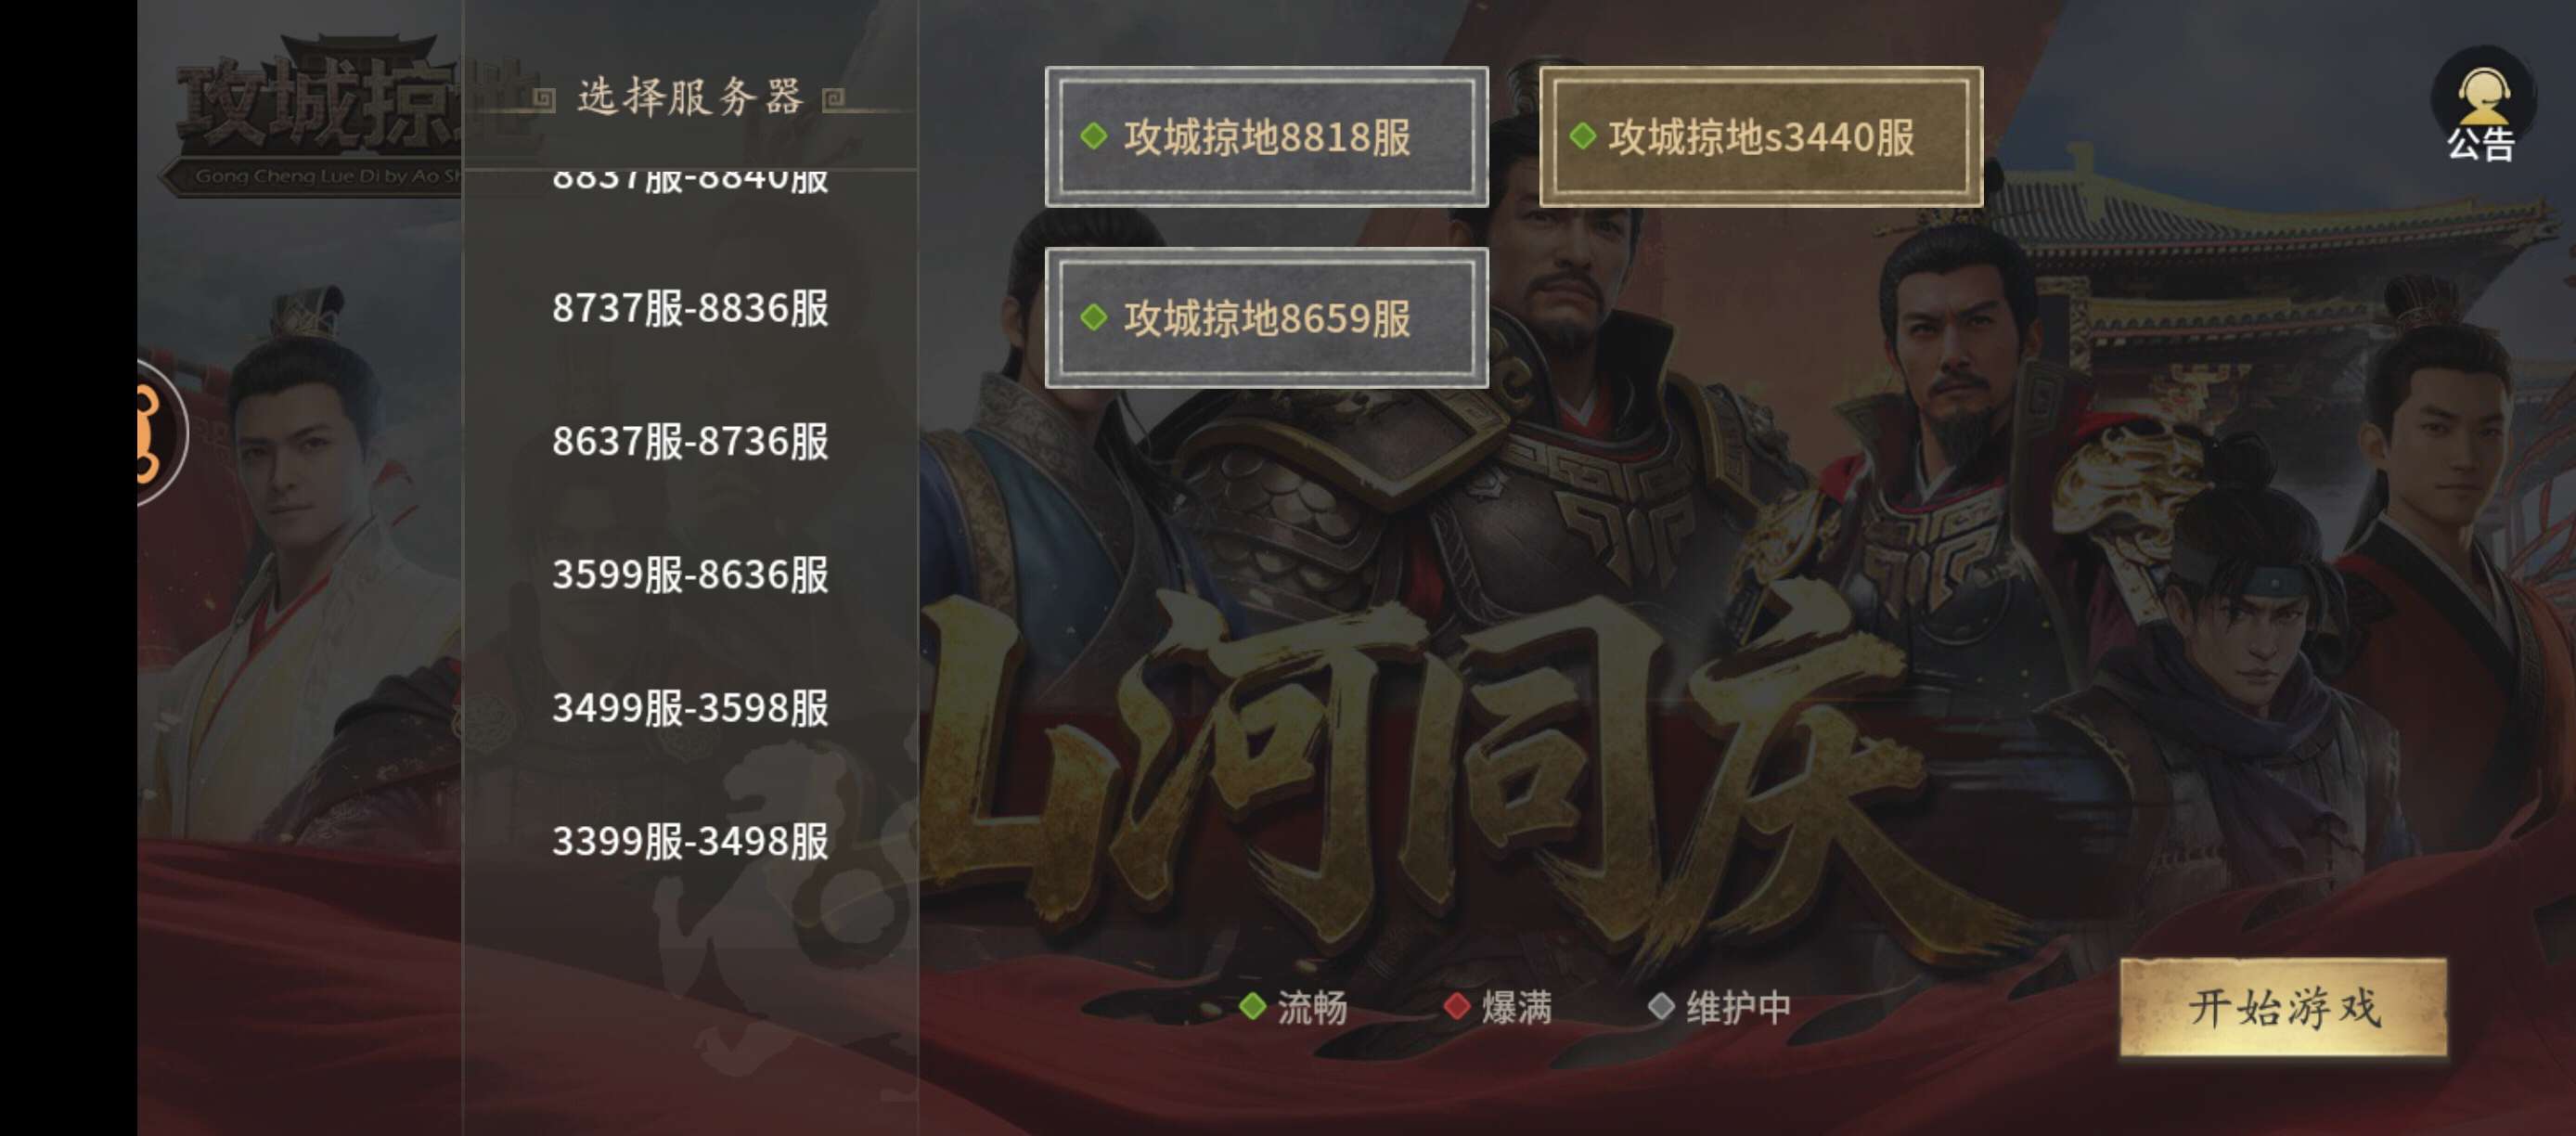Click green status diamond on 8818服
The height and width of the screenshot is (1136, 2576).
click(x=1093, y=136)
